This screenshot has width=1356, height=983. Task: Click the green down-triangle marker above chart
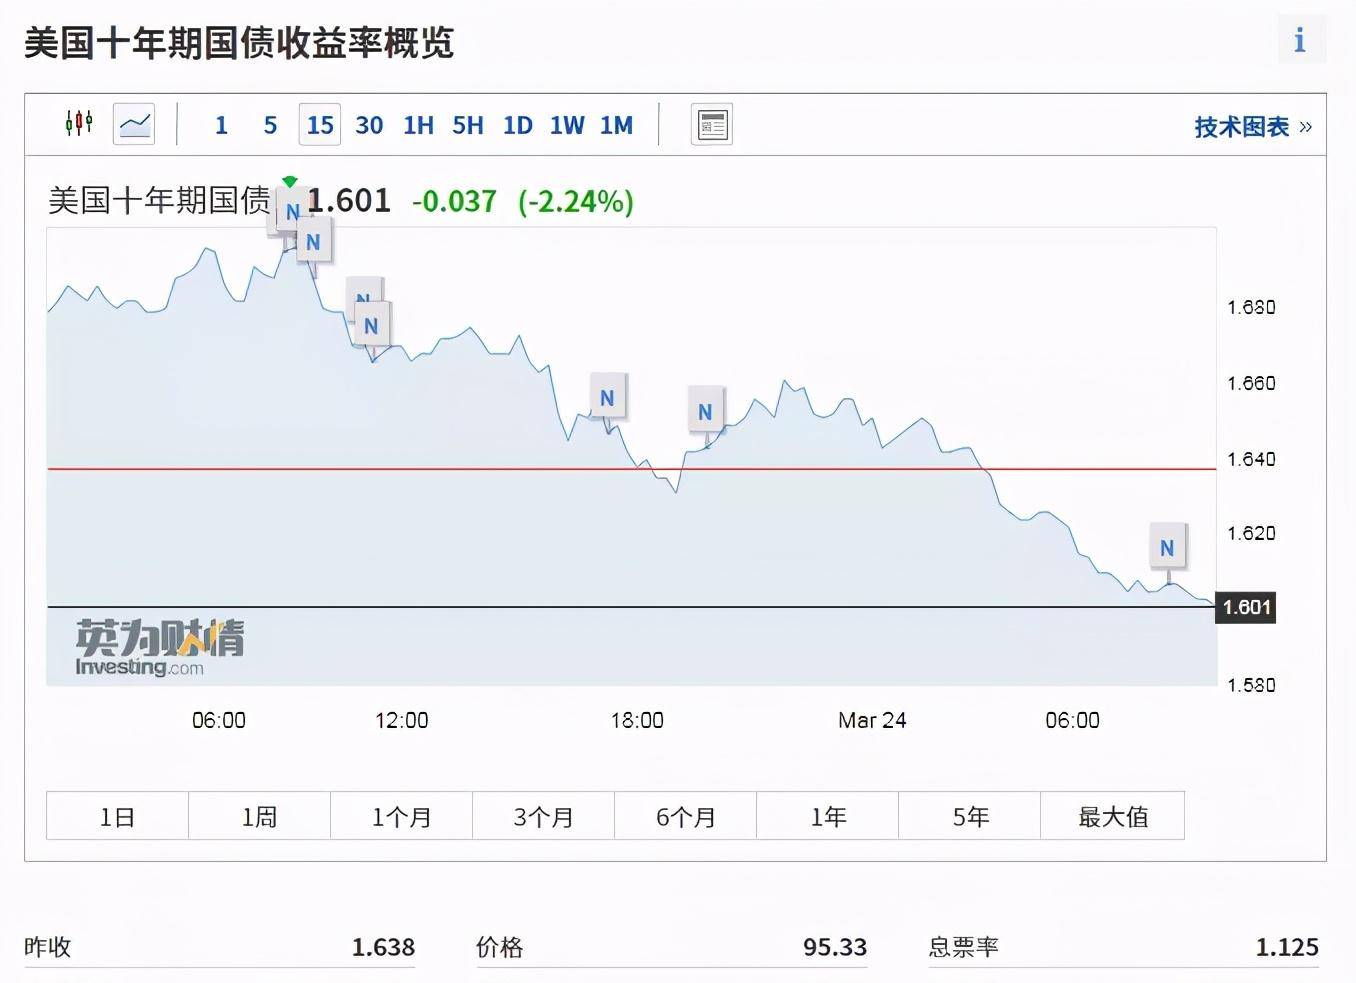[x=290, y=181]
